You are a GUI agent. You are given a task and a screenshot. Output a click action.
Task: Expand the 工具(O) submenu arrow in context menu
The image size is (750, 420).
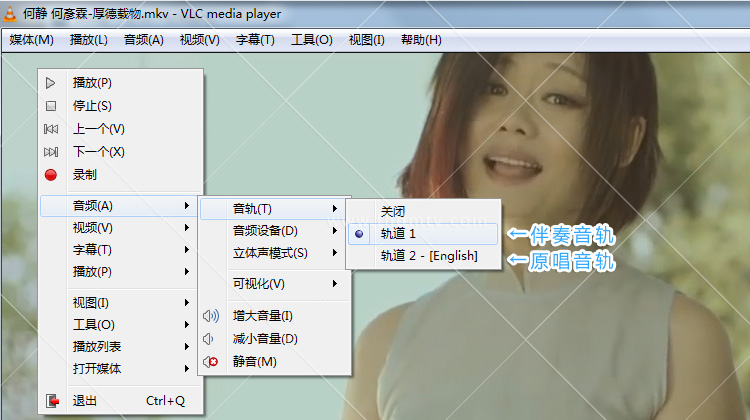pos(187,325)
